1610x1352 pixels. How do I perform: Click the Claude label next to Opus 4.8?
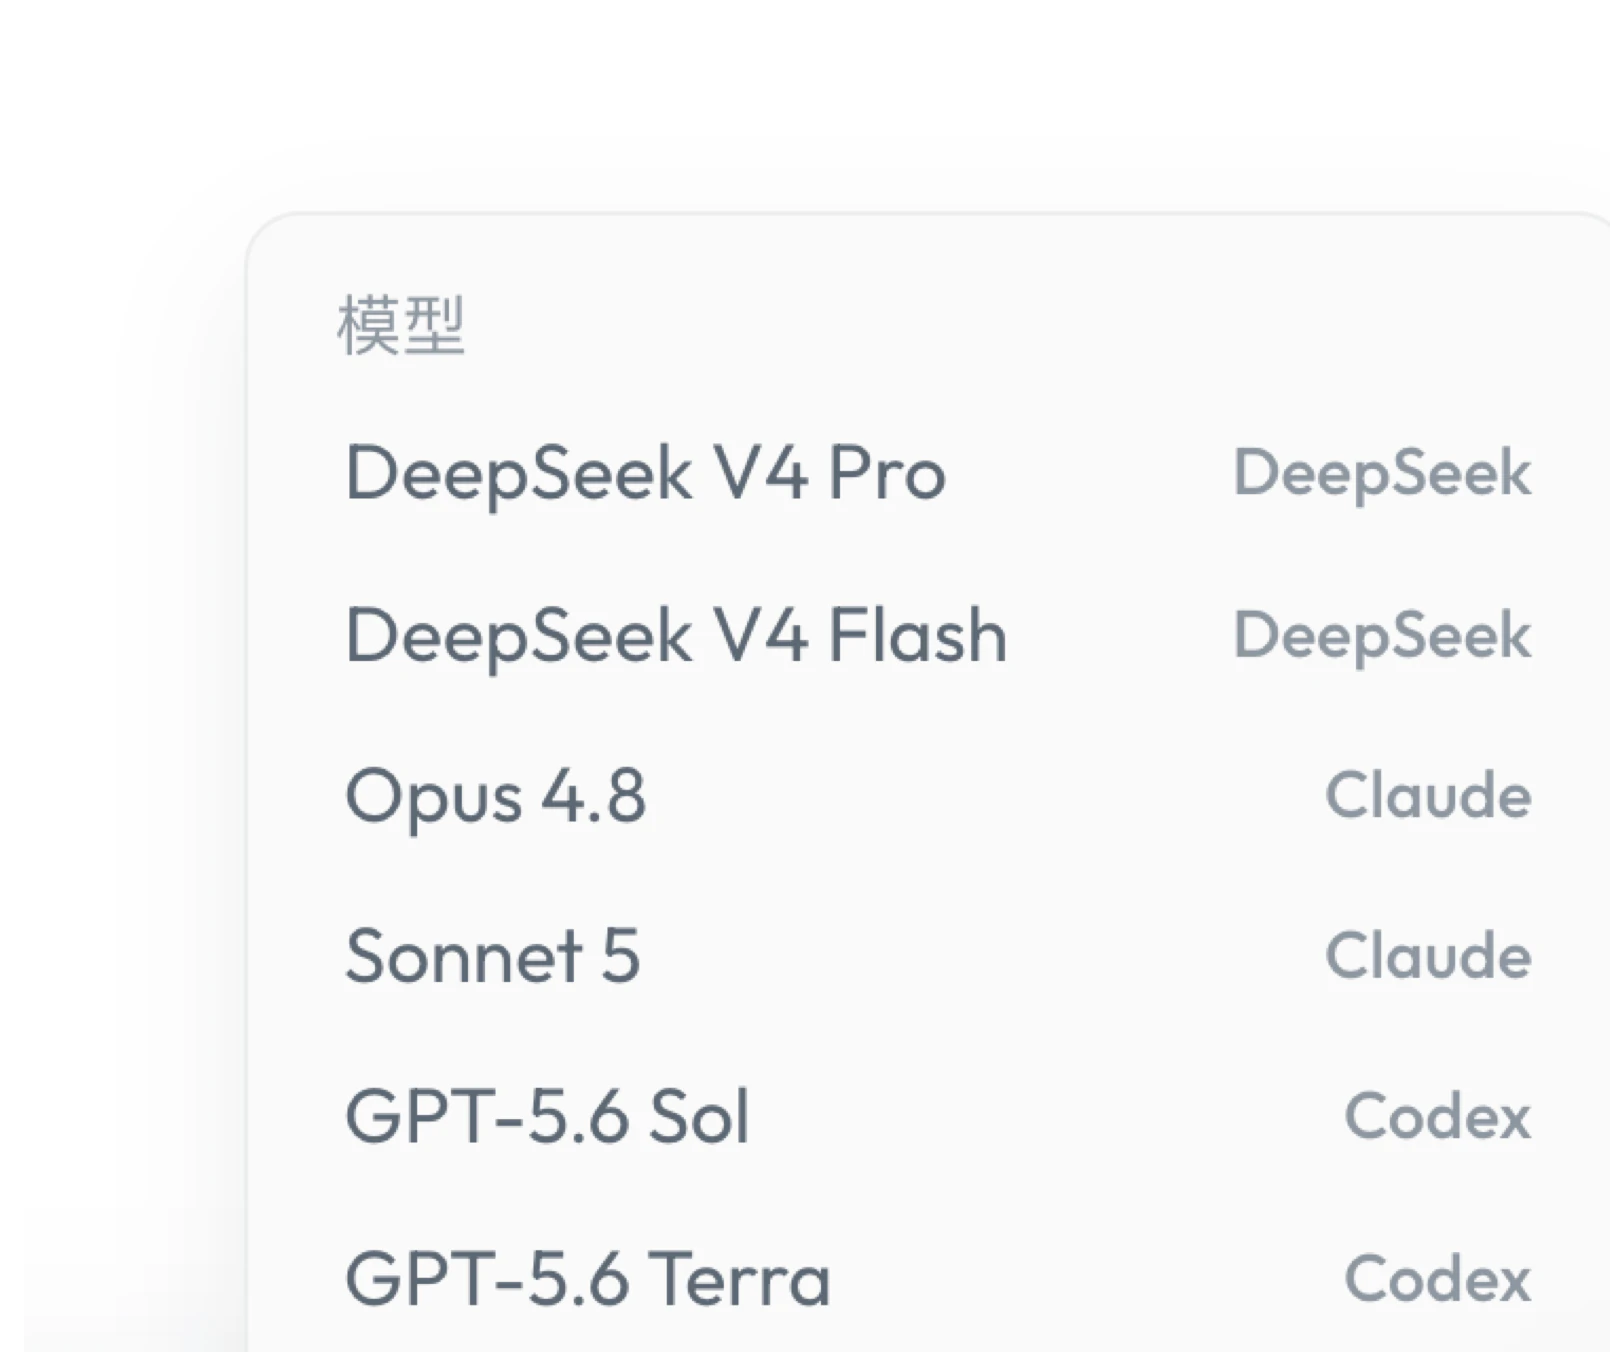click(x=1428, y=795)
